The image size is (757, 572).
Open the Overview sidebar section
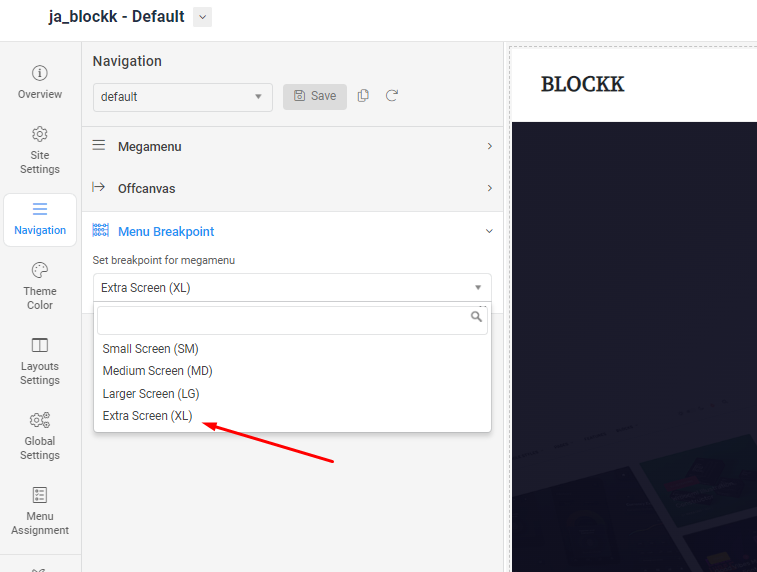point(40,82)
